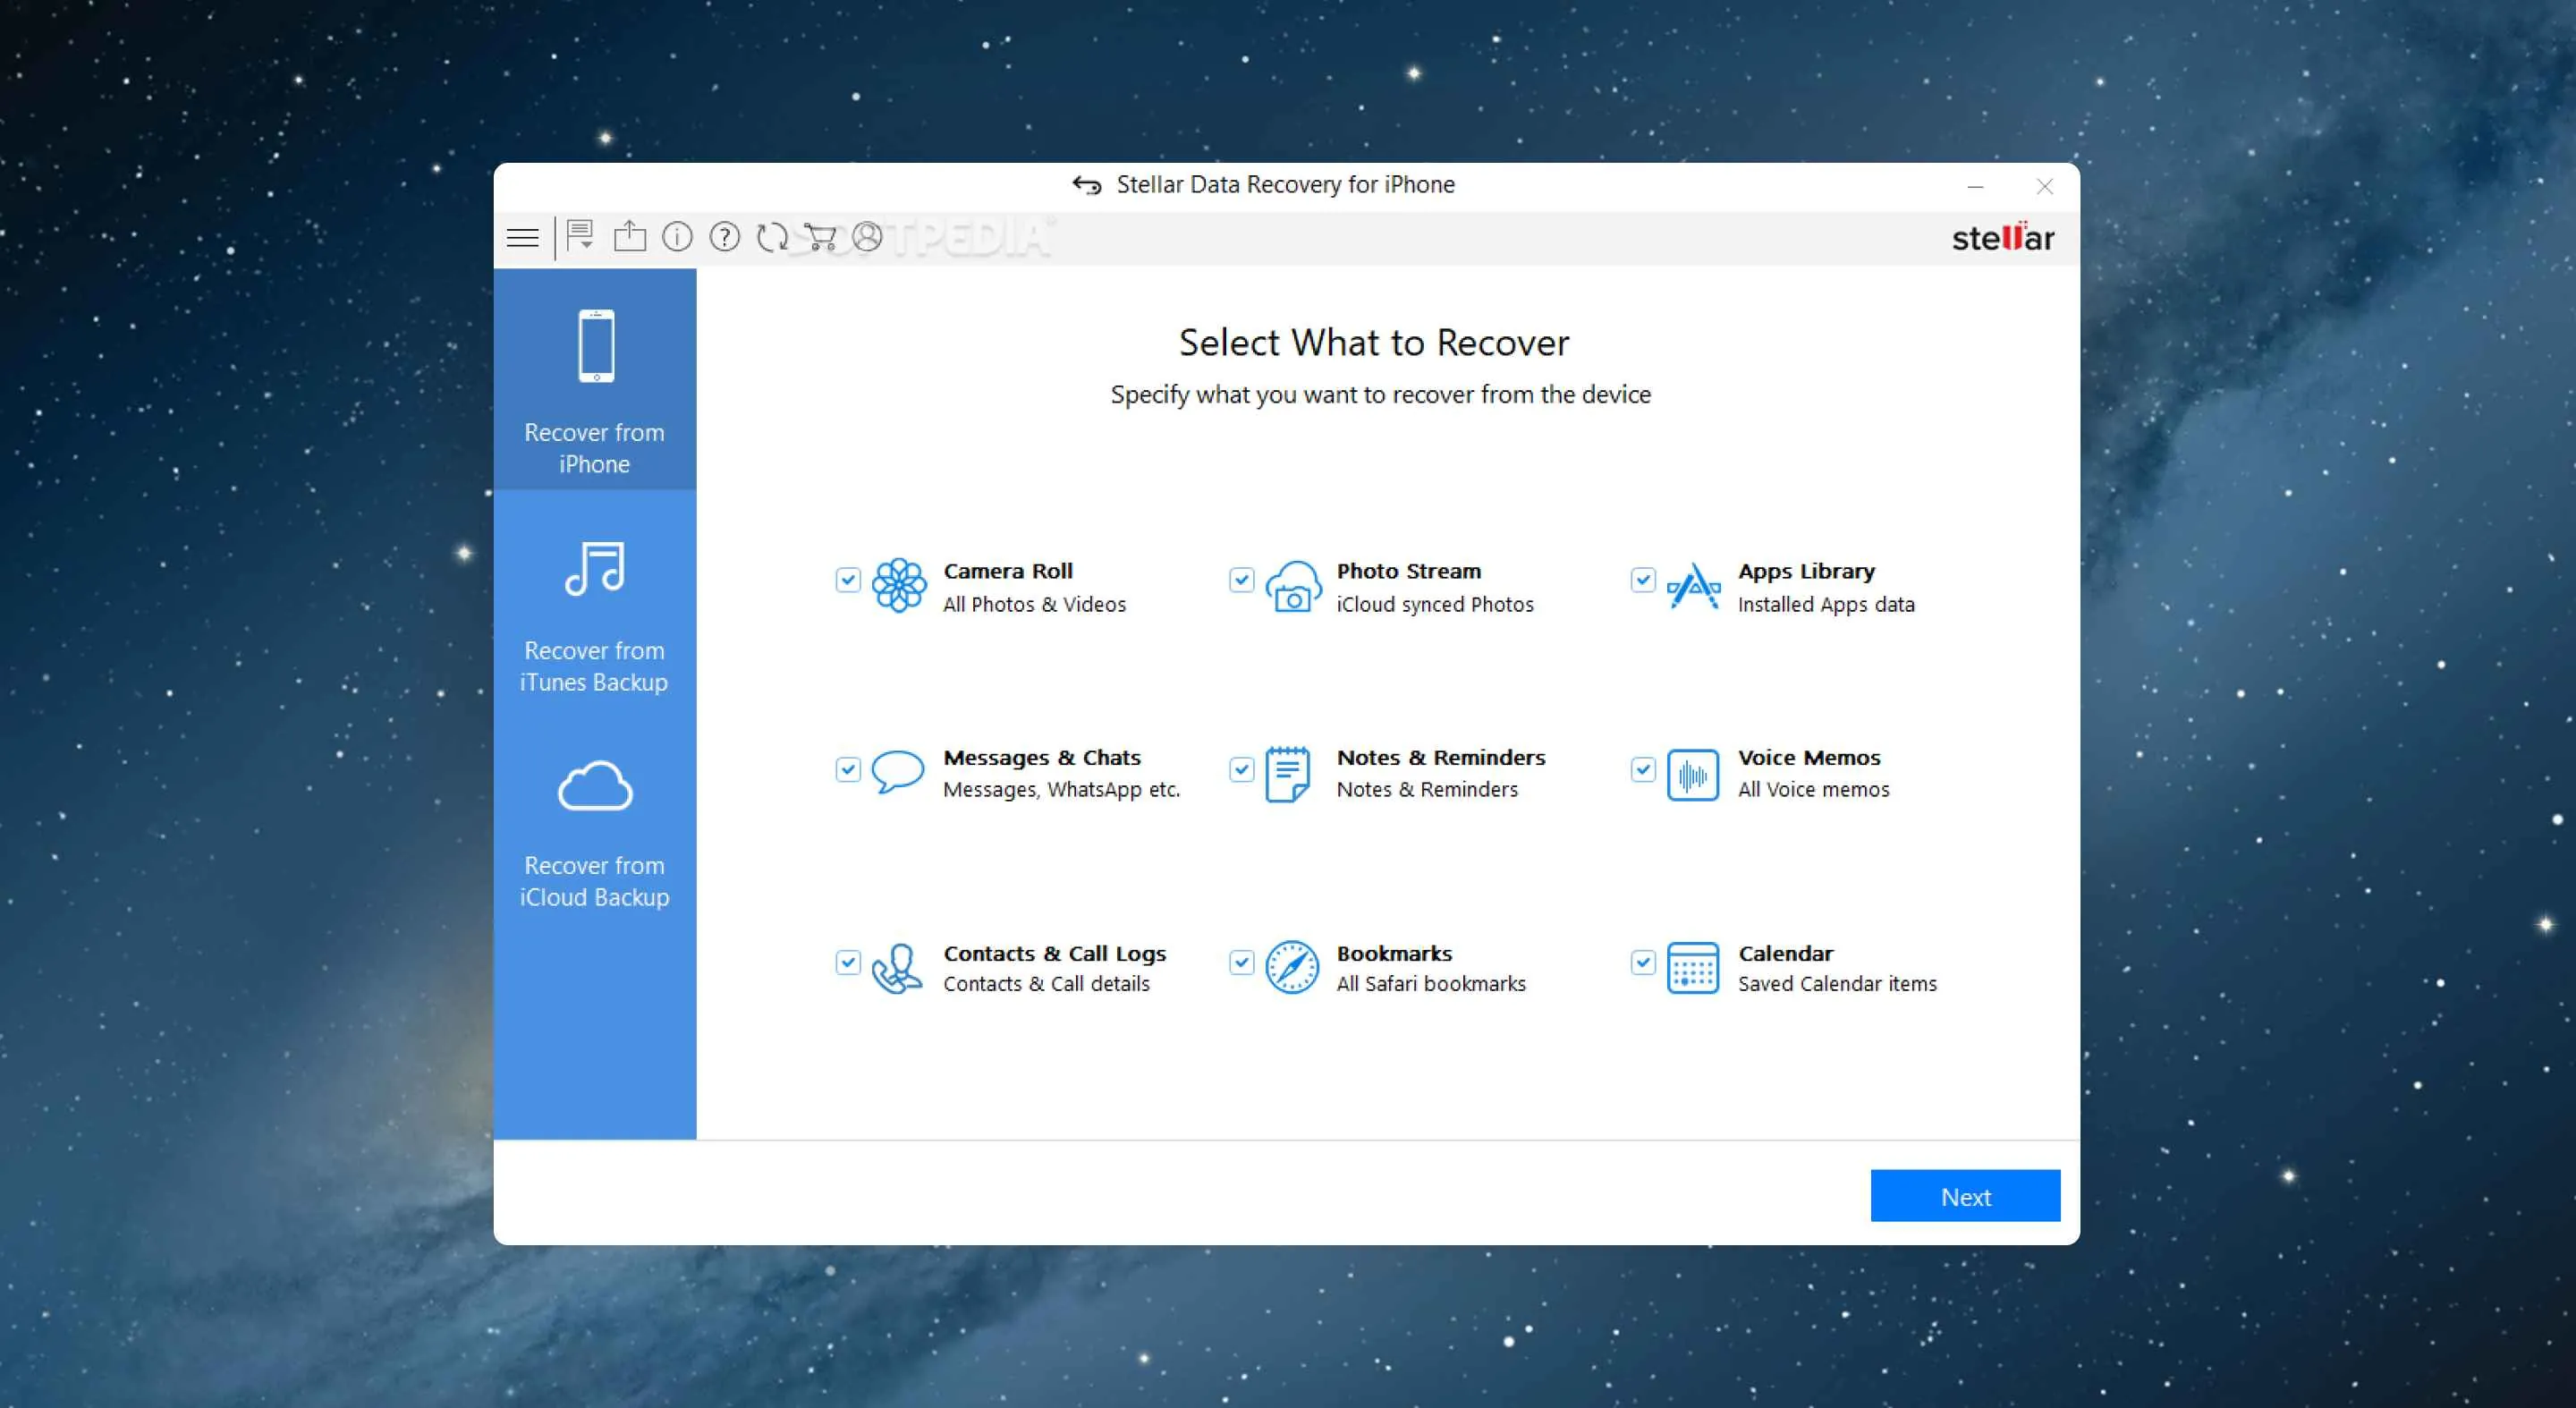Click the check-for-updates refresh icon
2576x1408 pixels.
pos(771,237)
